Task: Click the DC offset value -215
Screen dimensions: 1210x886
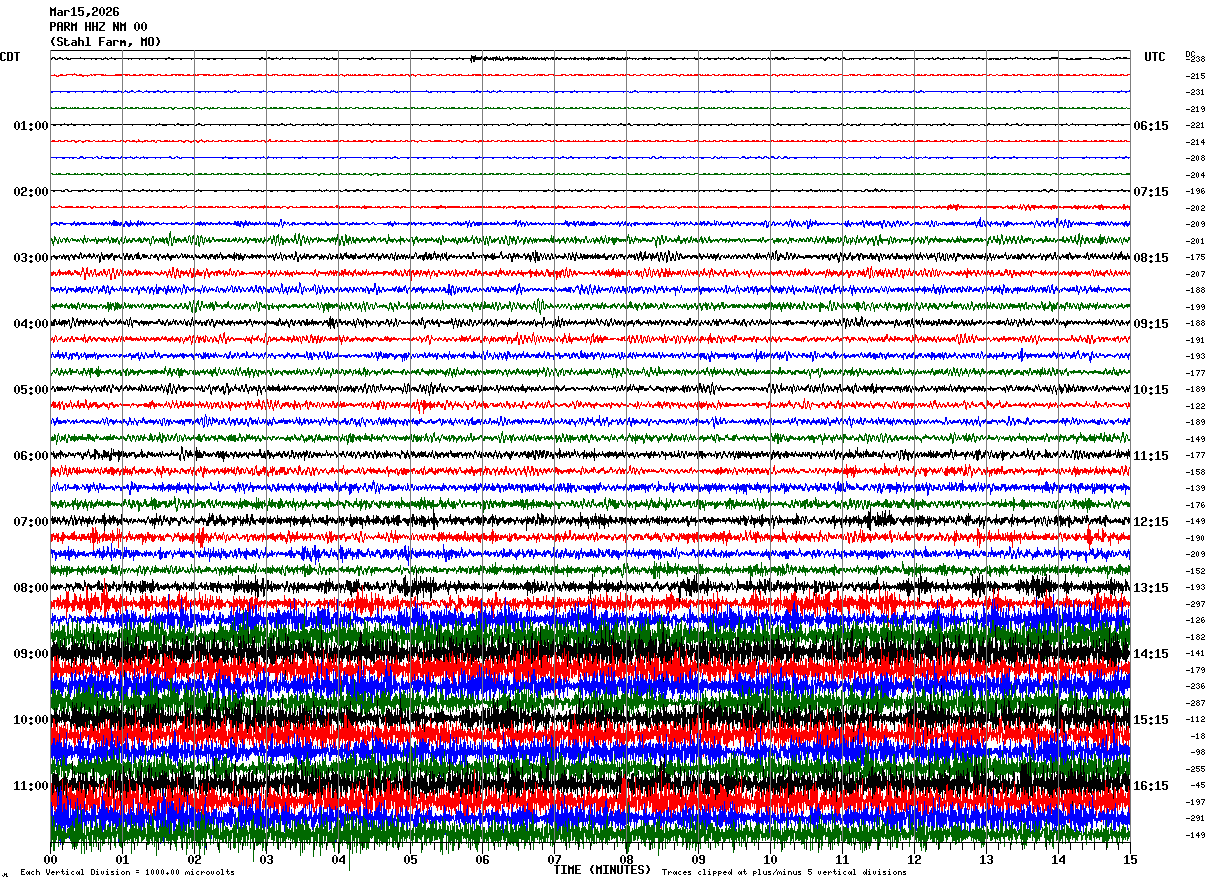Action: pyautogui.click(x=1195, y=76)
